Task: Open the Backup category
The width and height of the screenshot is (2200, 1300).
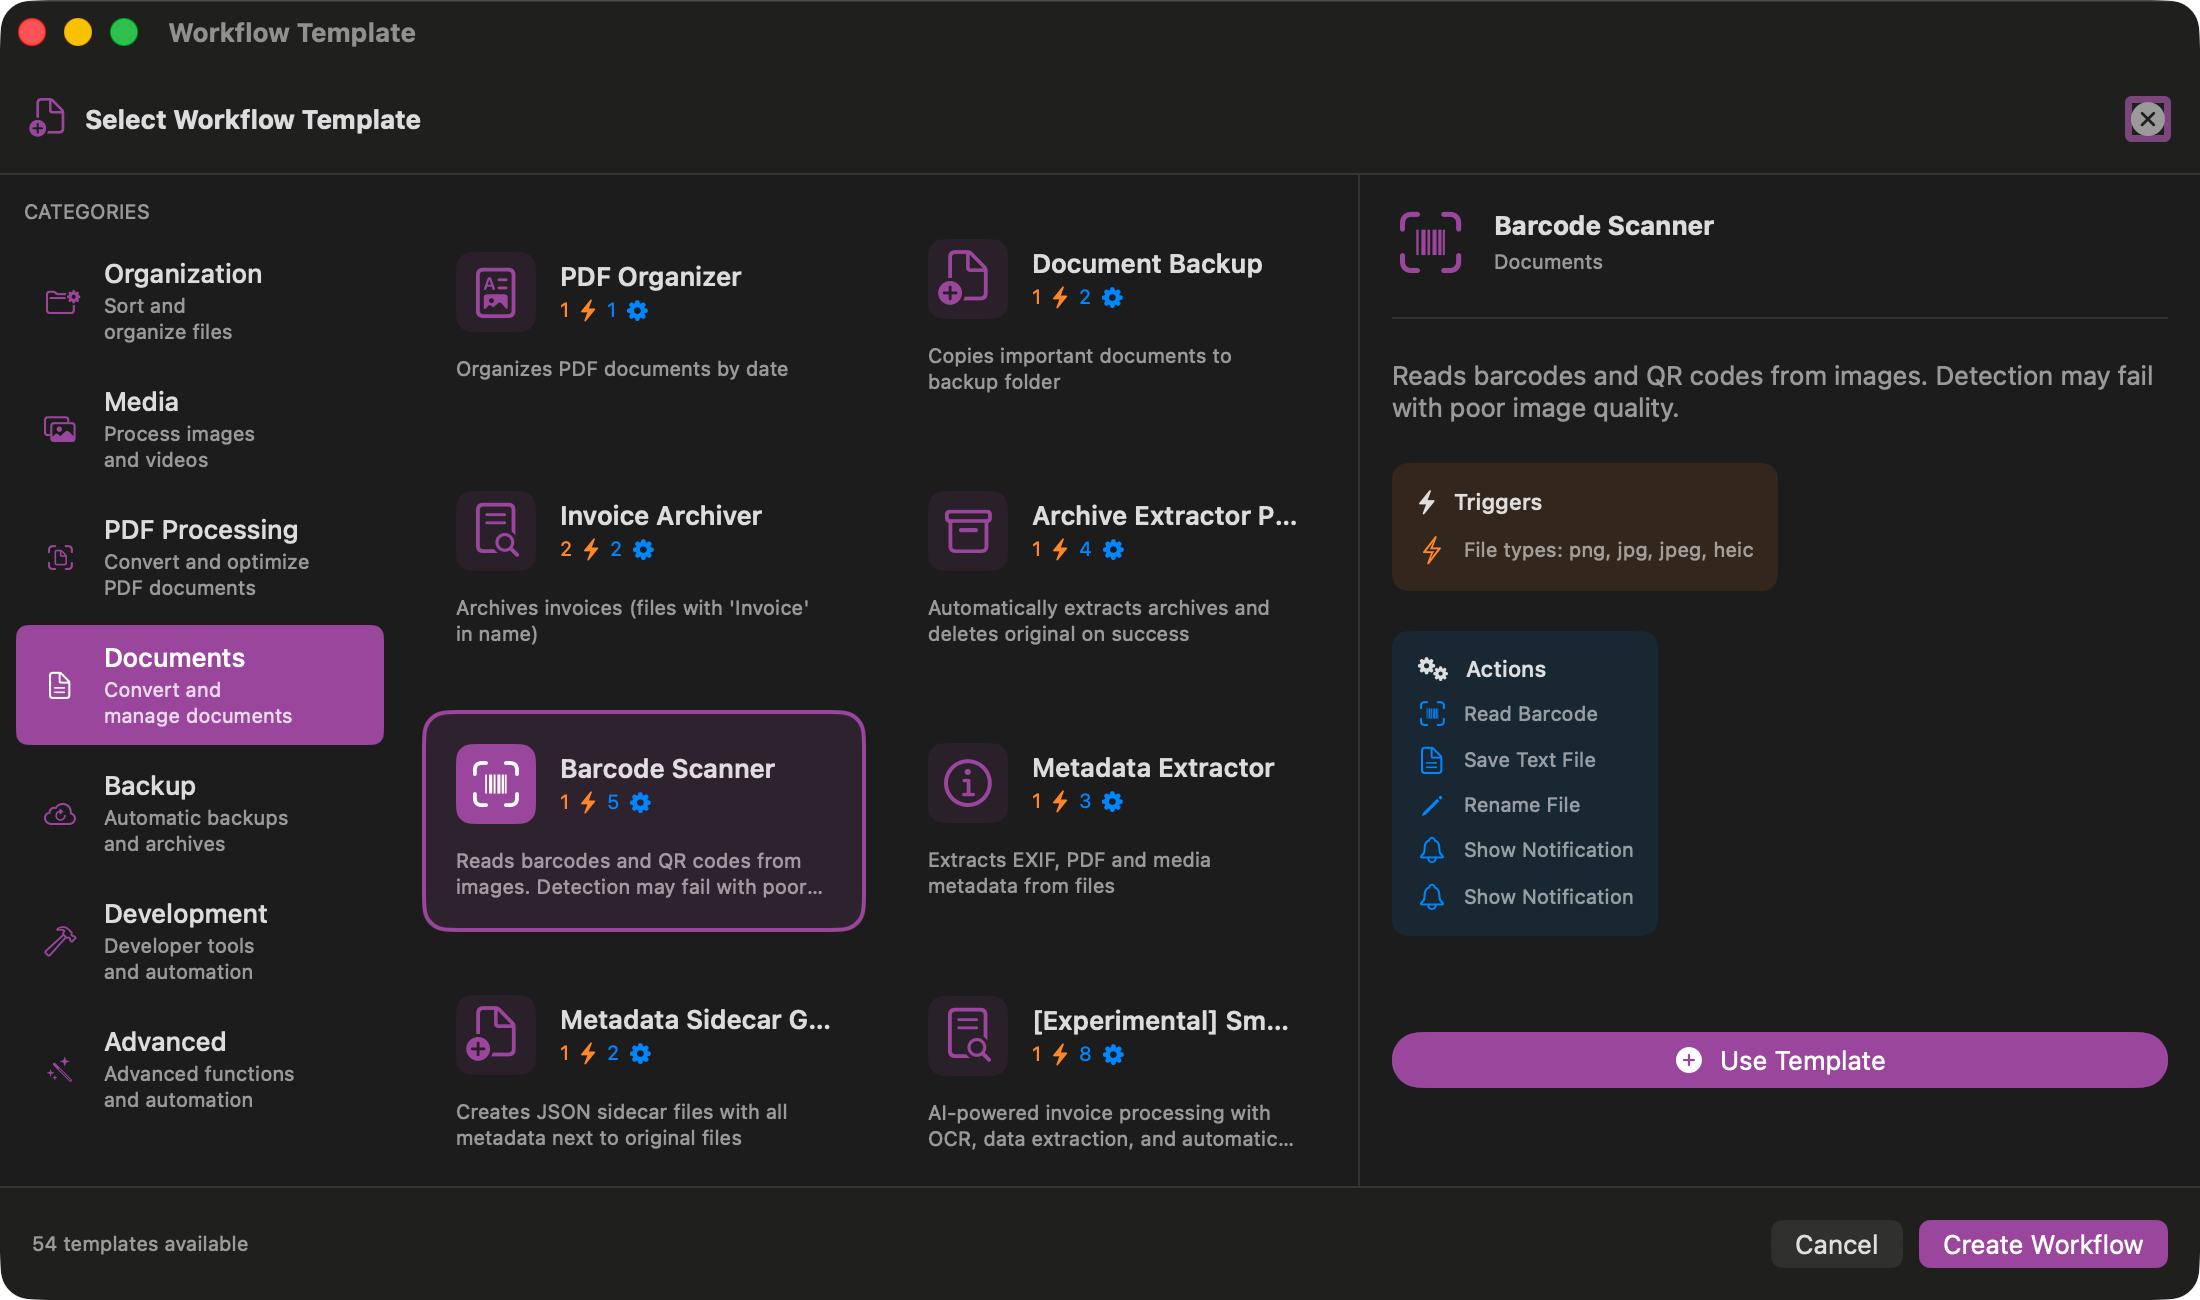Action: point(200,813)
